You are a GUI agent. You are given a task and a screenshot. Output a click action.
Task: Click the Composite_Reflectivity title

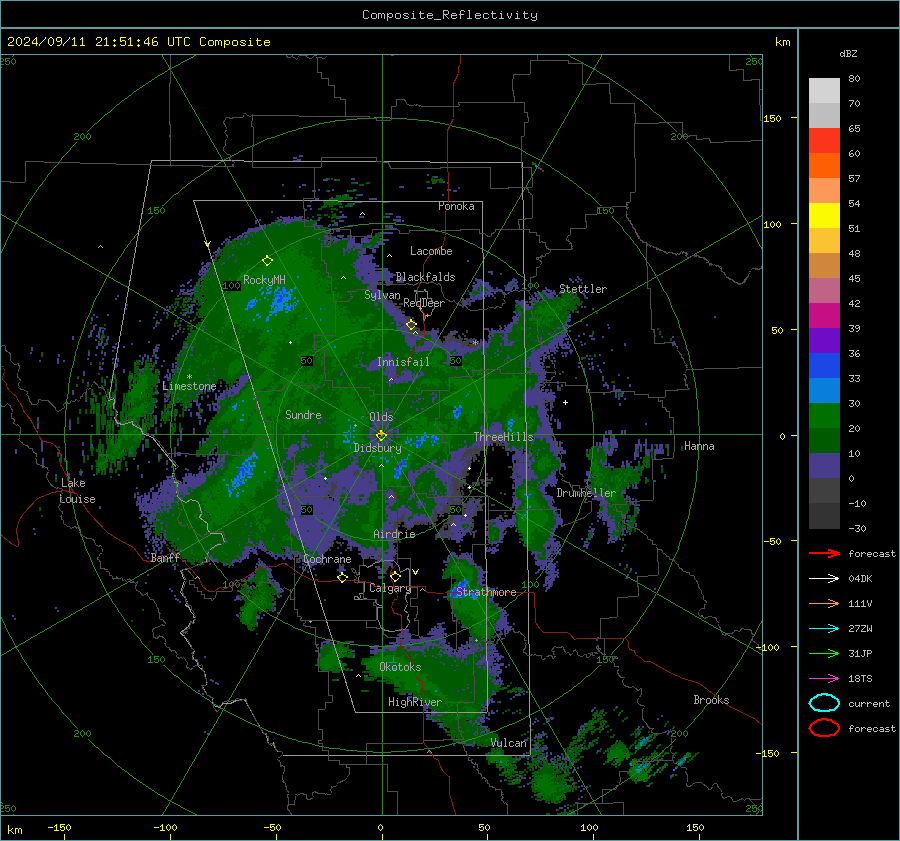pos(450,15)
